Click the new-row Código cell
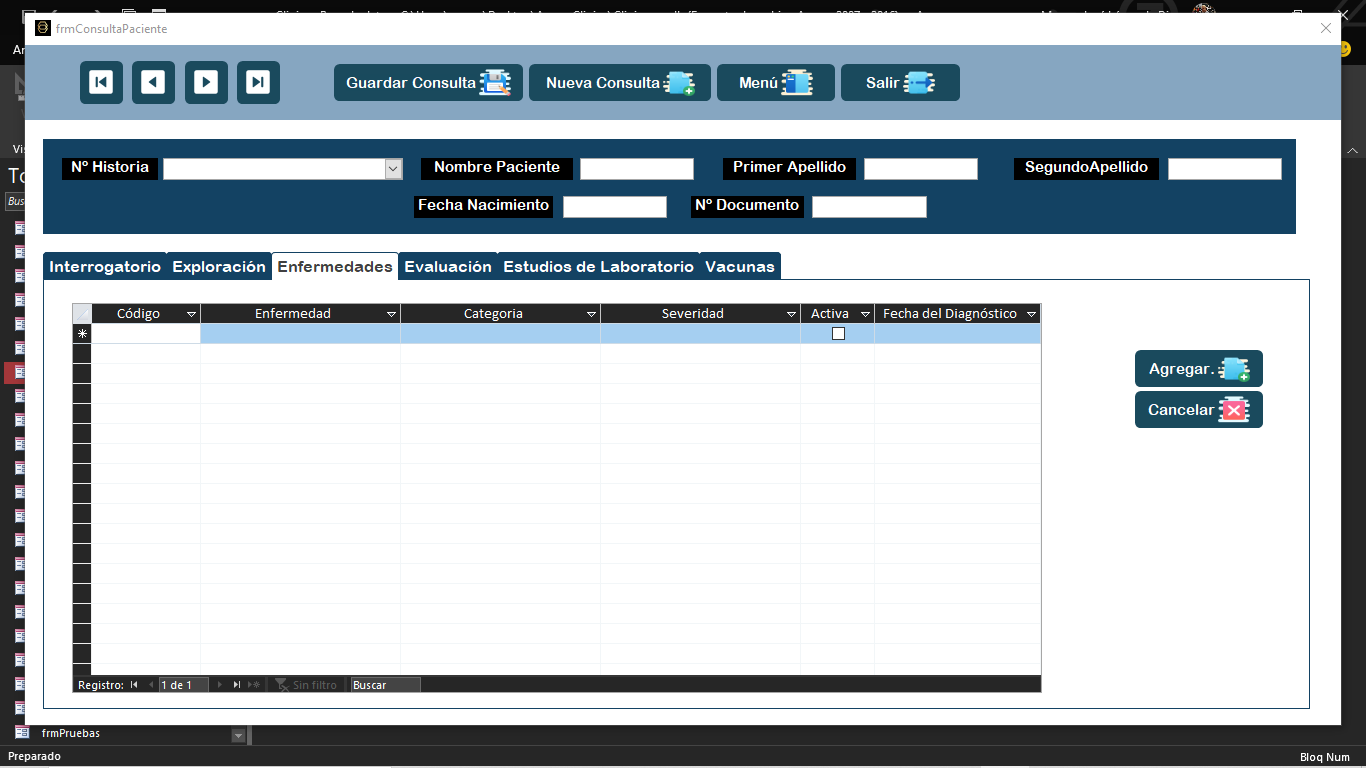 [x=146, y=334]
